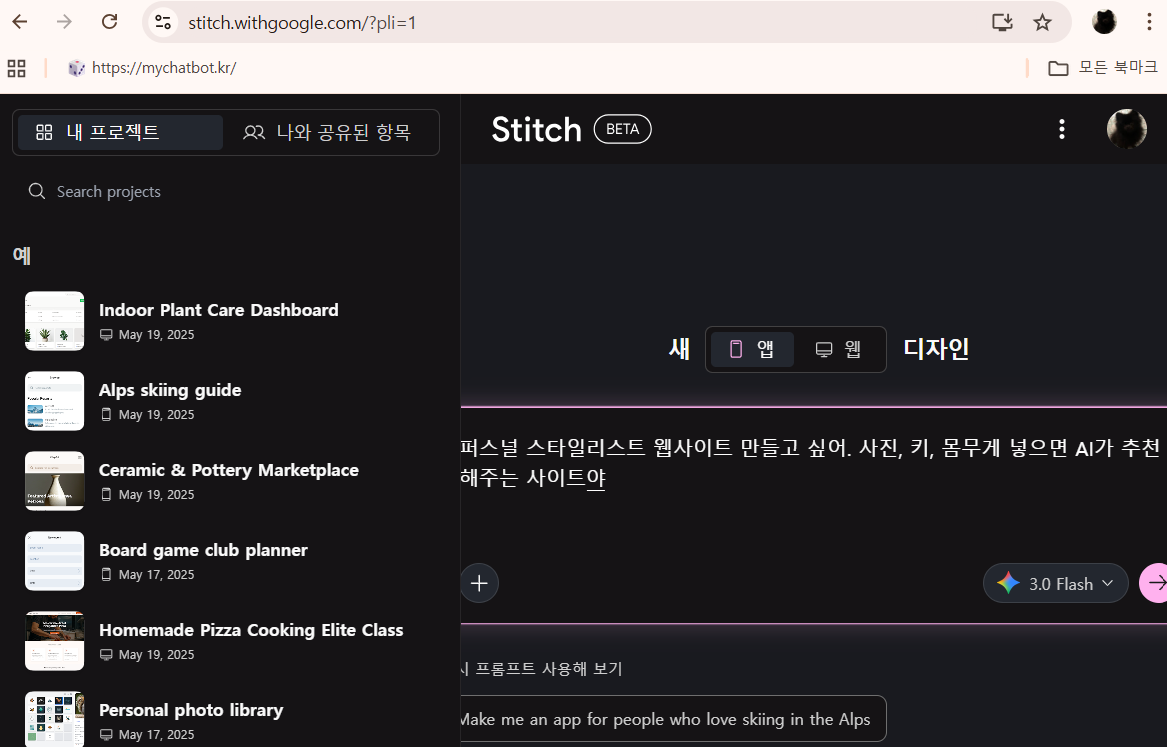Open the apps grid in bookmarks bar

coord(16,68)
